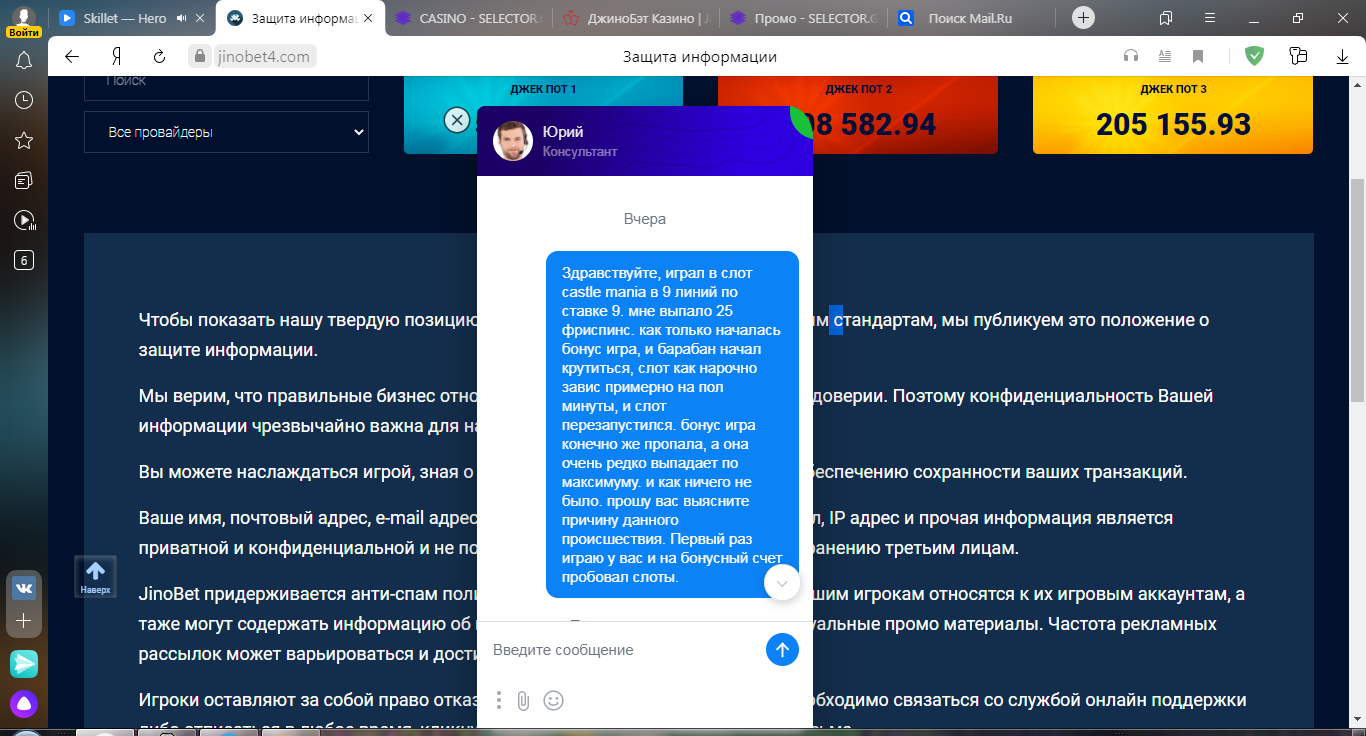Click the jinobet4.com address field
The image size is (1366, 736).
click(x=264, y=57)
